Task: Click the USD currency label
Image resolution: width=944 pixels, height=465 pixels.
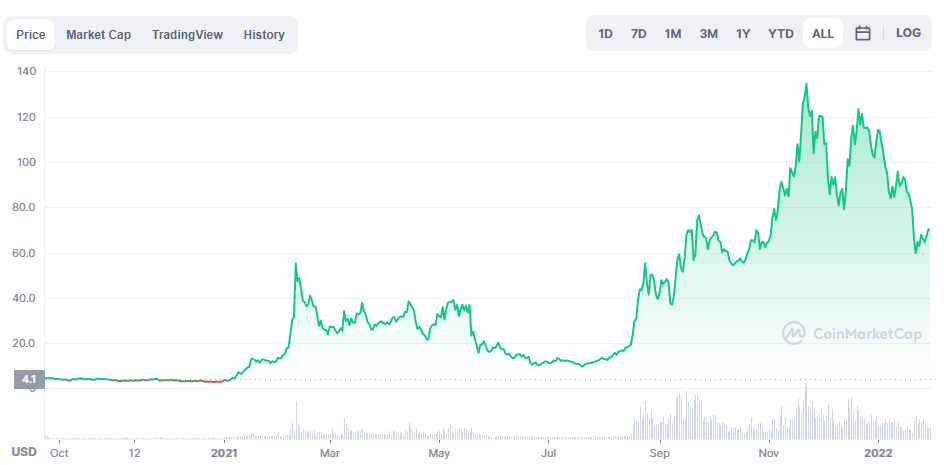Action: 25,452
